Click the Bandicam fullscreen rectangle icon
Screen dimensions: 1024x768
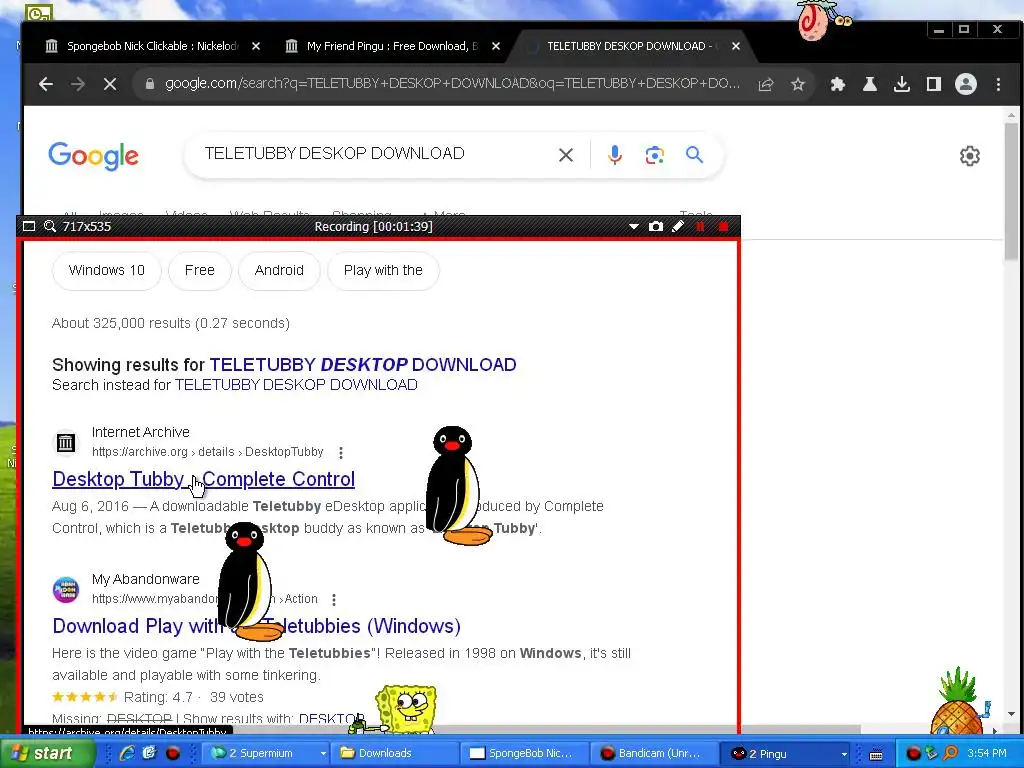29,227
